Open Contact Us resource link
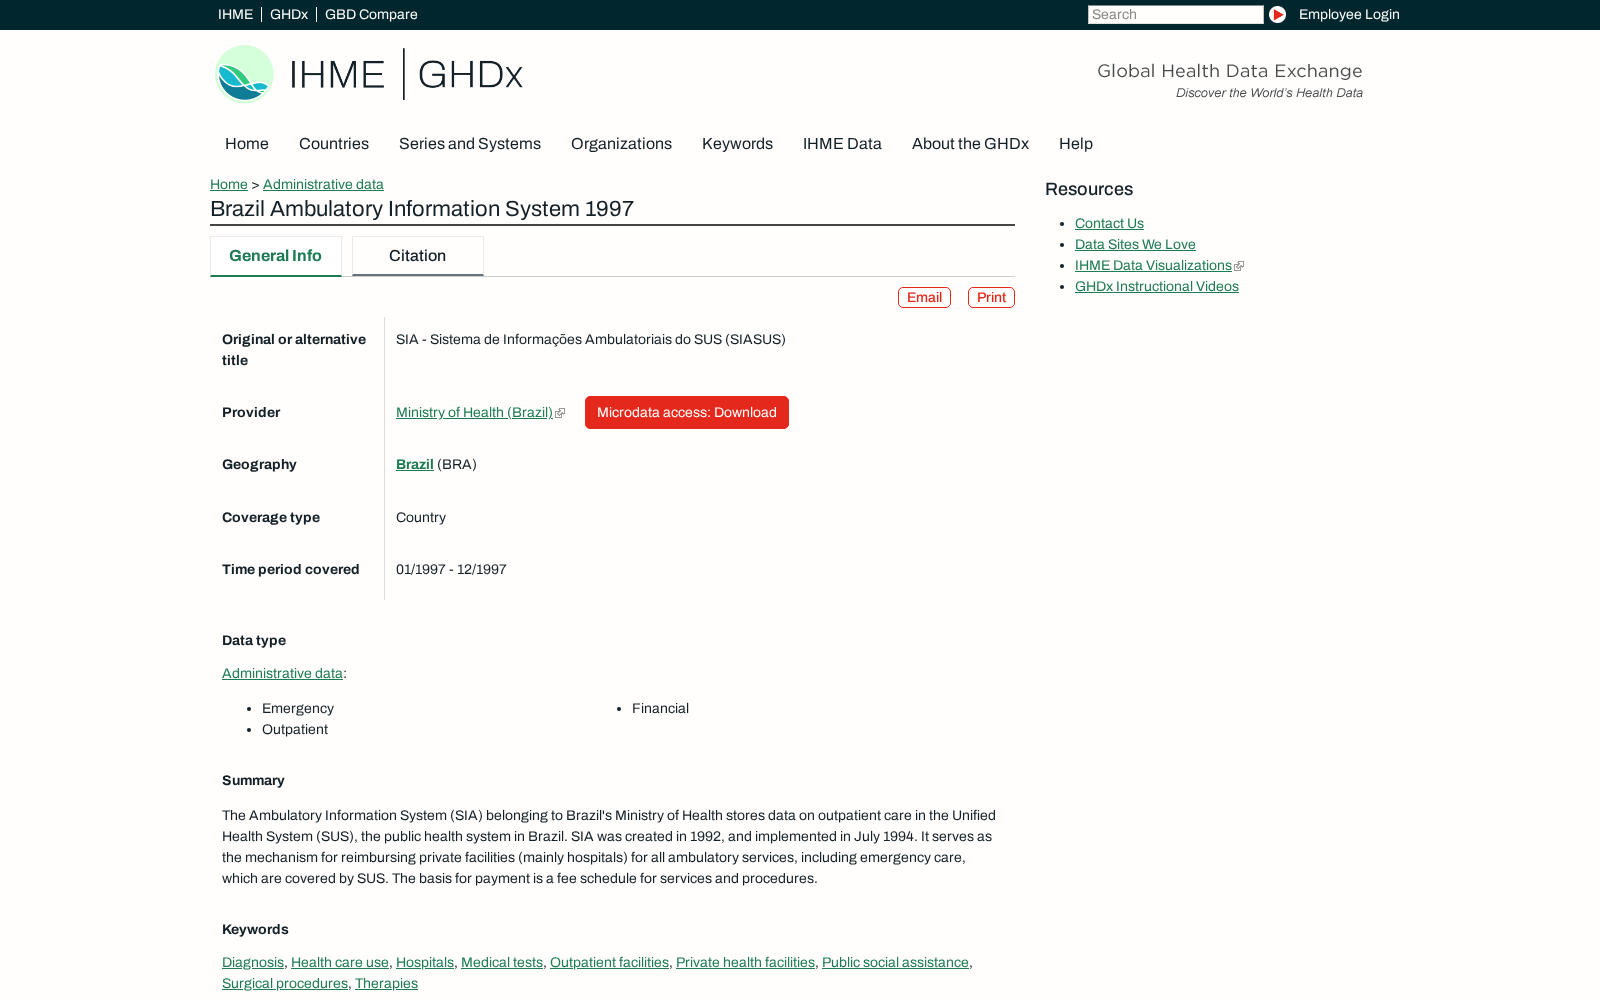The image size is (1600, 1000). (1109, 223)
